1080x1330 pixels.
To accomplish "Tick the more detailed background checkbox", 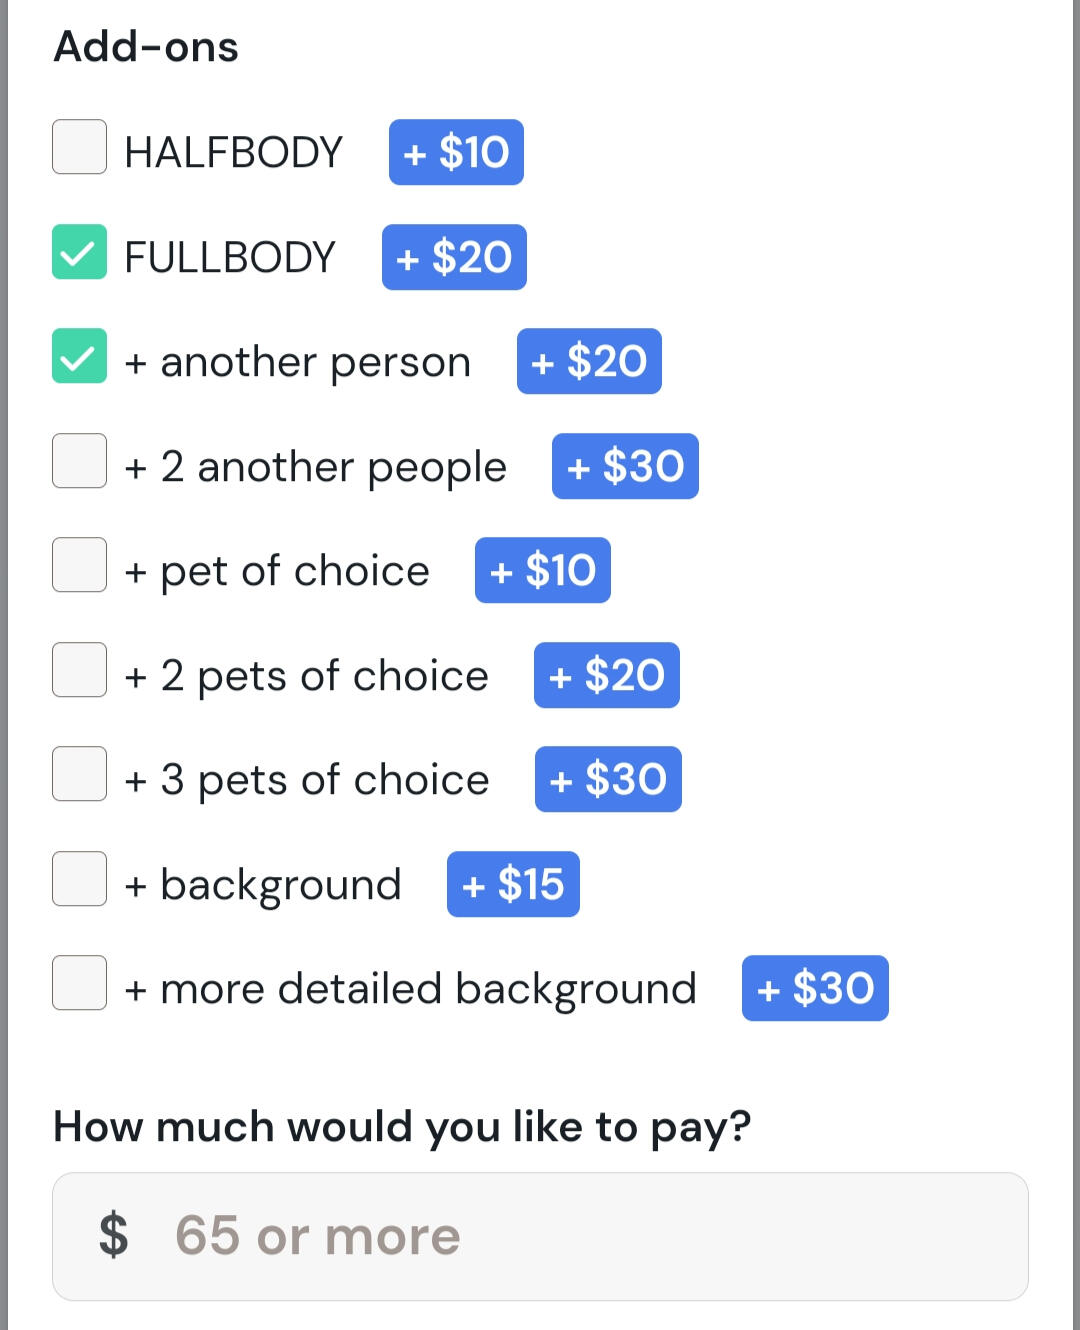I will coord(80,983).
